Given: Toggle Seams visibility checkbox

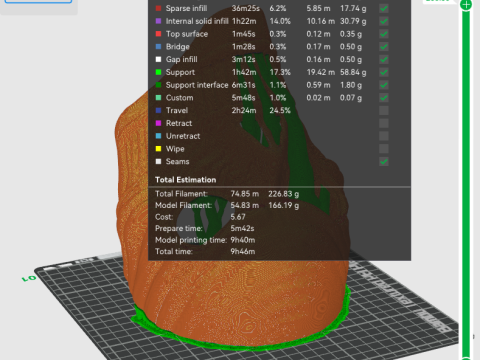Looking at the screenshot, I should pos(384,162).
